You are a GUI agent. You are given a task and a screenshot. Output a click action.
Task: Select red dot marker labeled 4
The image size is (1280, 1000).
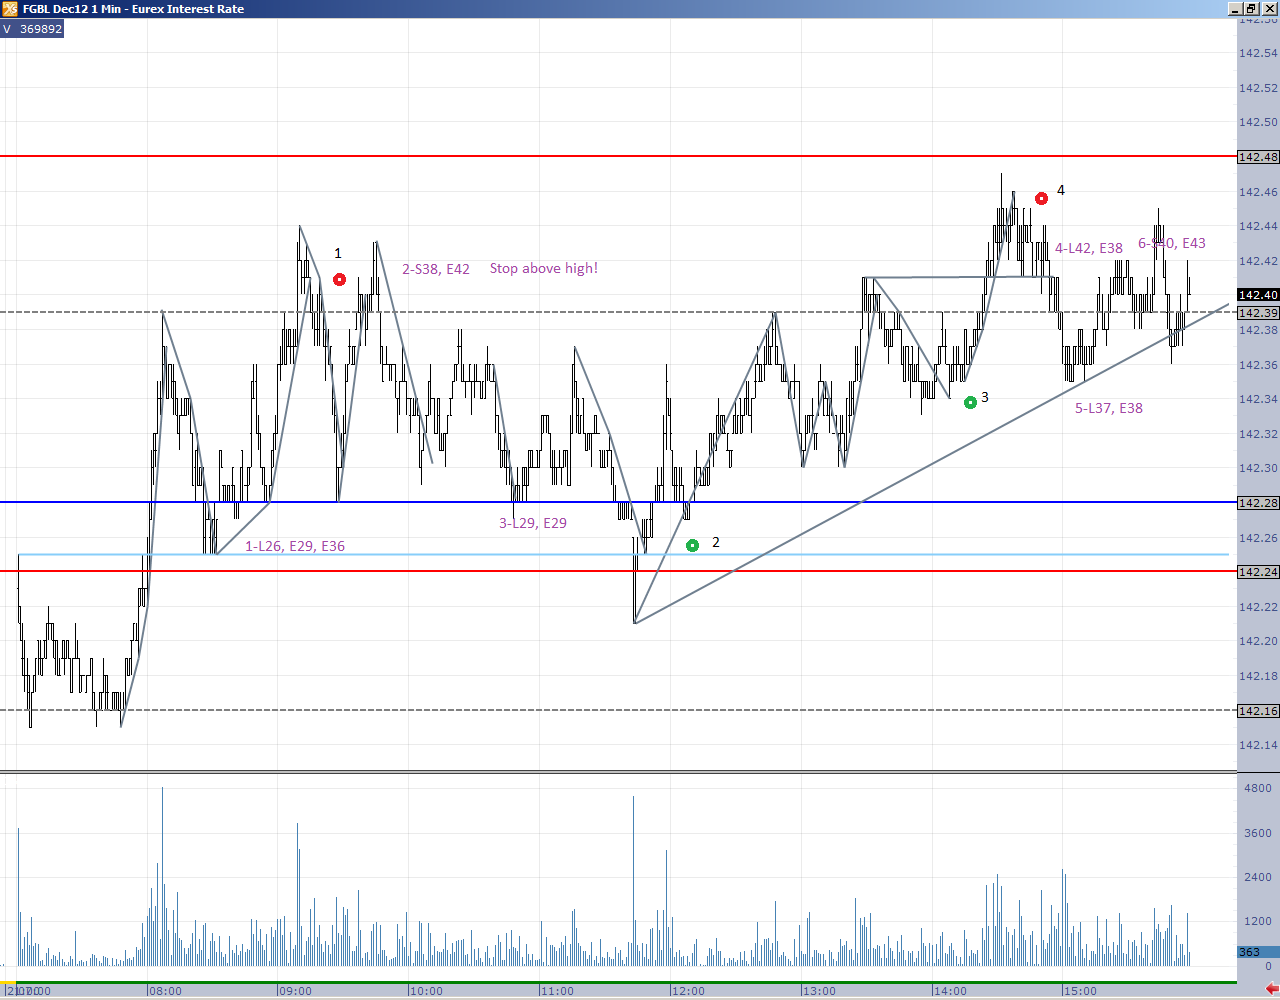(x=1042, y=198)
